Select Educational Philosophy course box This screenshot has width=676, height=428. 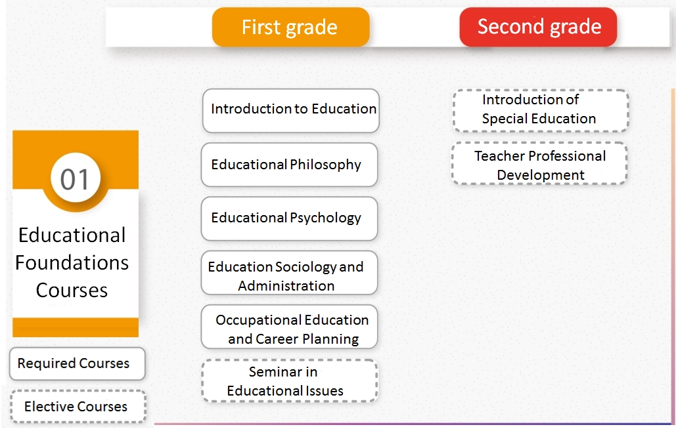pos(289,164)
